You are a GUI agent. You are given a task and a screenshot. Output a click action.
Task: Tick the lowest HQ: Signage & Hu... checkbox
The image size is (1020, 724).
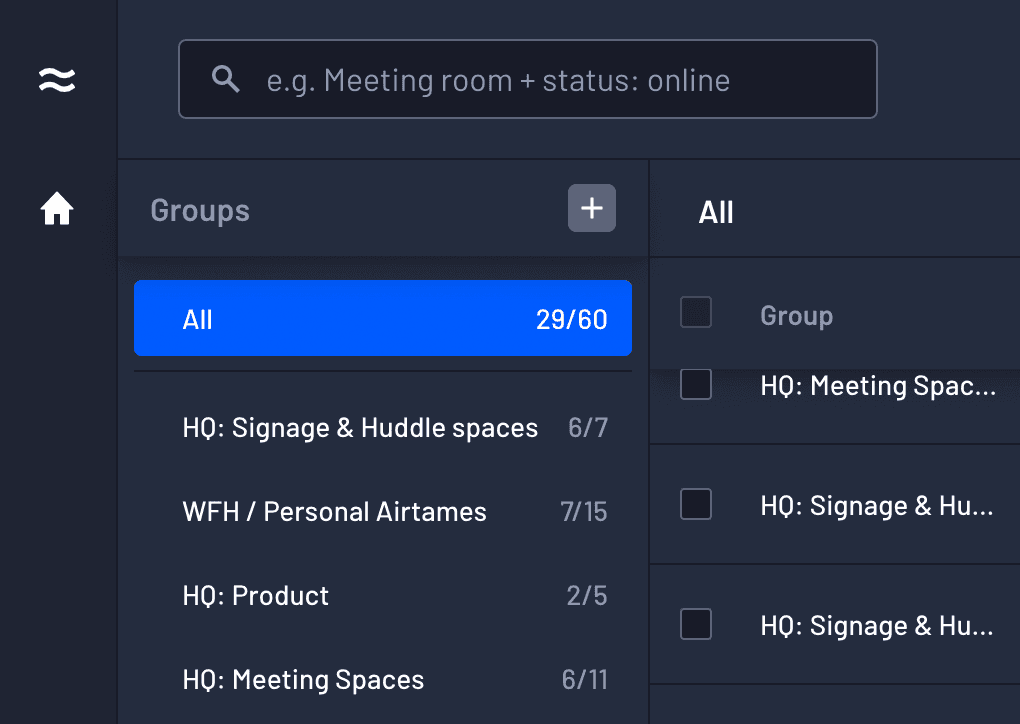click(x=695, y=625)
